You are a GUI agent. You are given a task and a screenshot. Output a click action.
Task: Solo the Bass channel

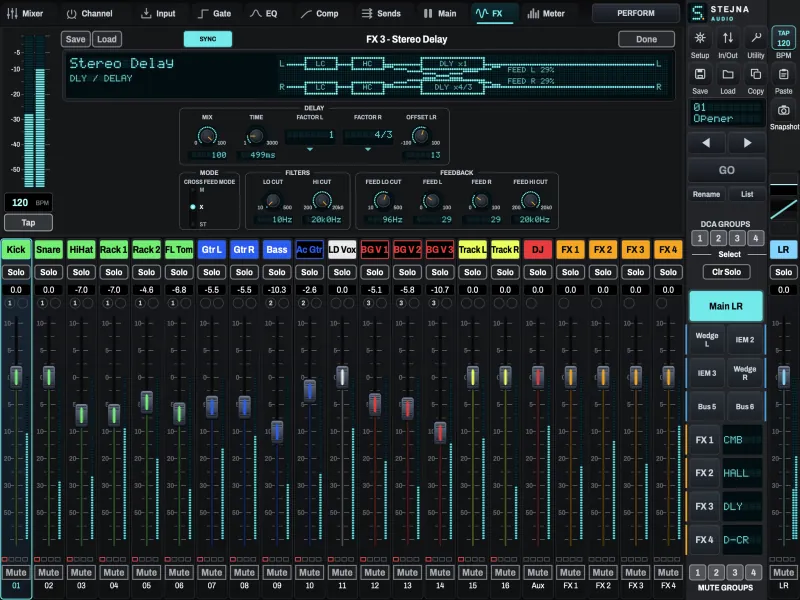coord(277,272)
